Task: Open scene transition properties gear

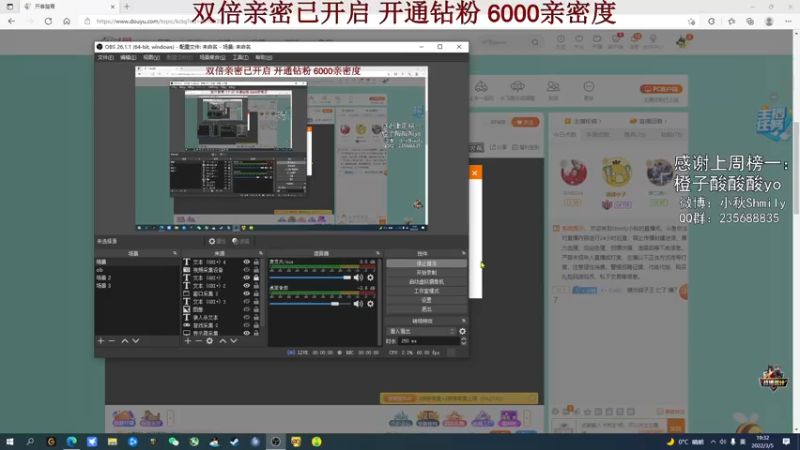Action: (462, 331)
